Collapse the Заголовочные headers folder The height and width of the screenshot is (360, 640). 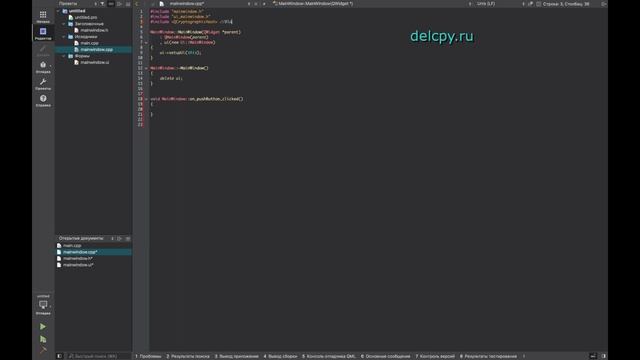(64, 24)
